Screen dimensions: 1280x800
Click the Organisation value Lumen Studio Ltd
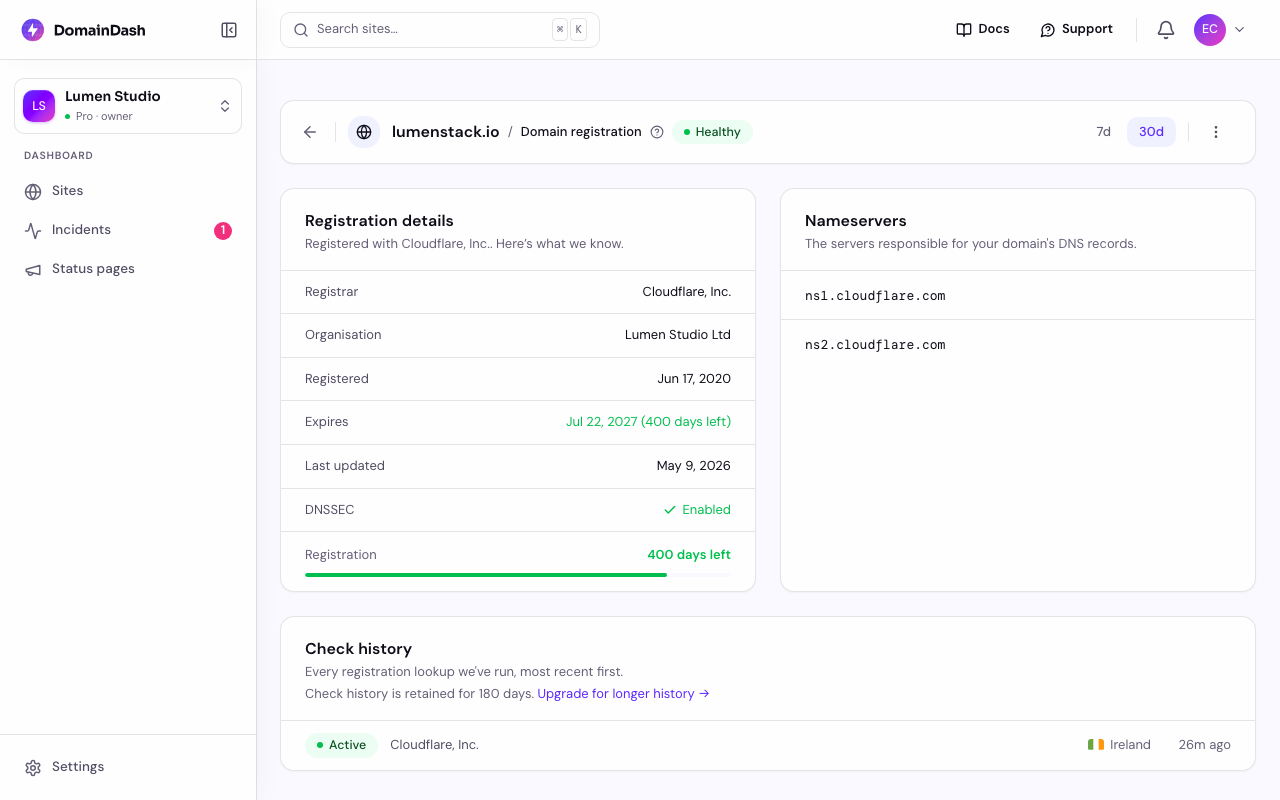pyautogui.click(x=678, y=335)
